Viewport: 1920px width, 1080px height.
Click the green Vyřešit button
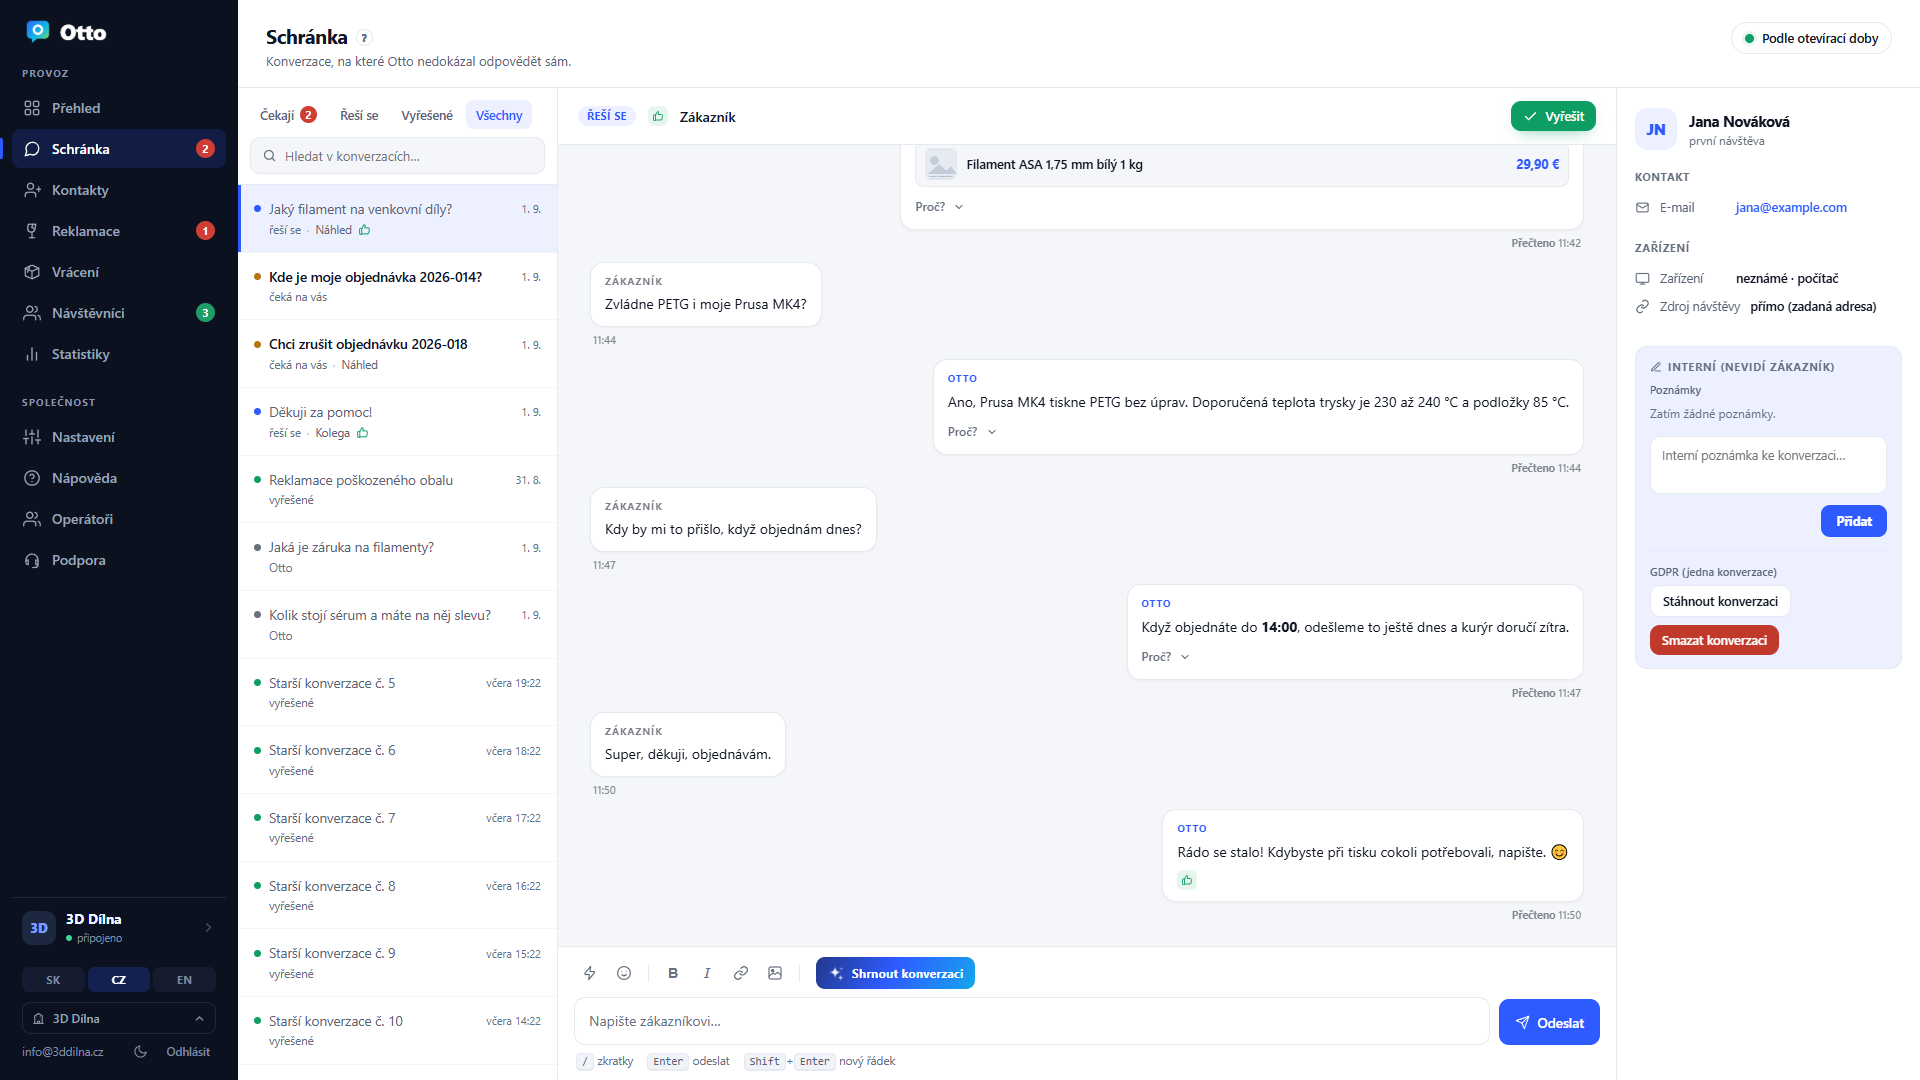(x=1553, y=116)
